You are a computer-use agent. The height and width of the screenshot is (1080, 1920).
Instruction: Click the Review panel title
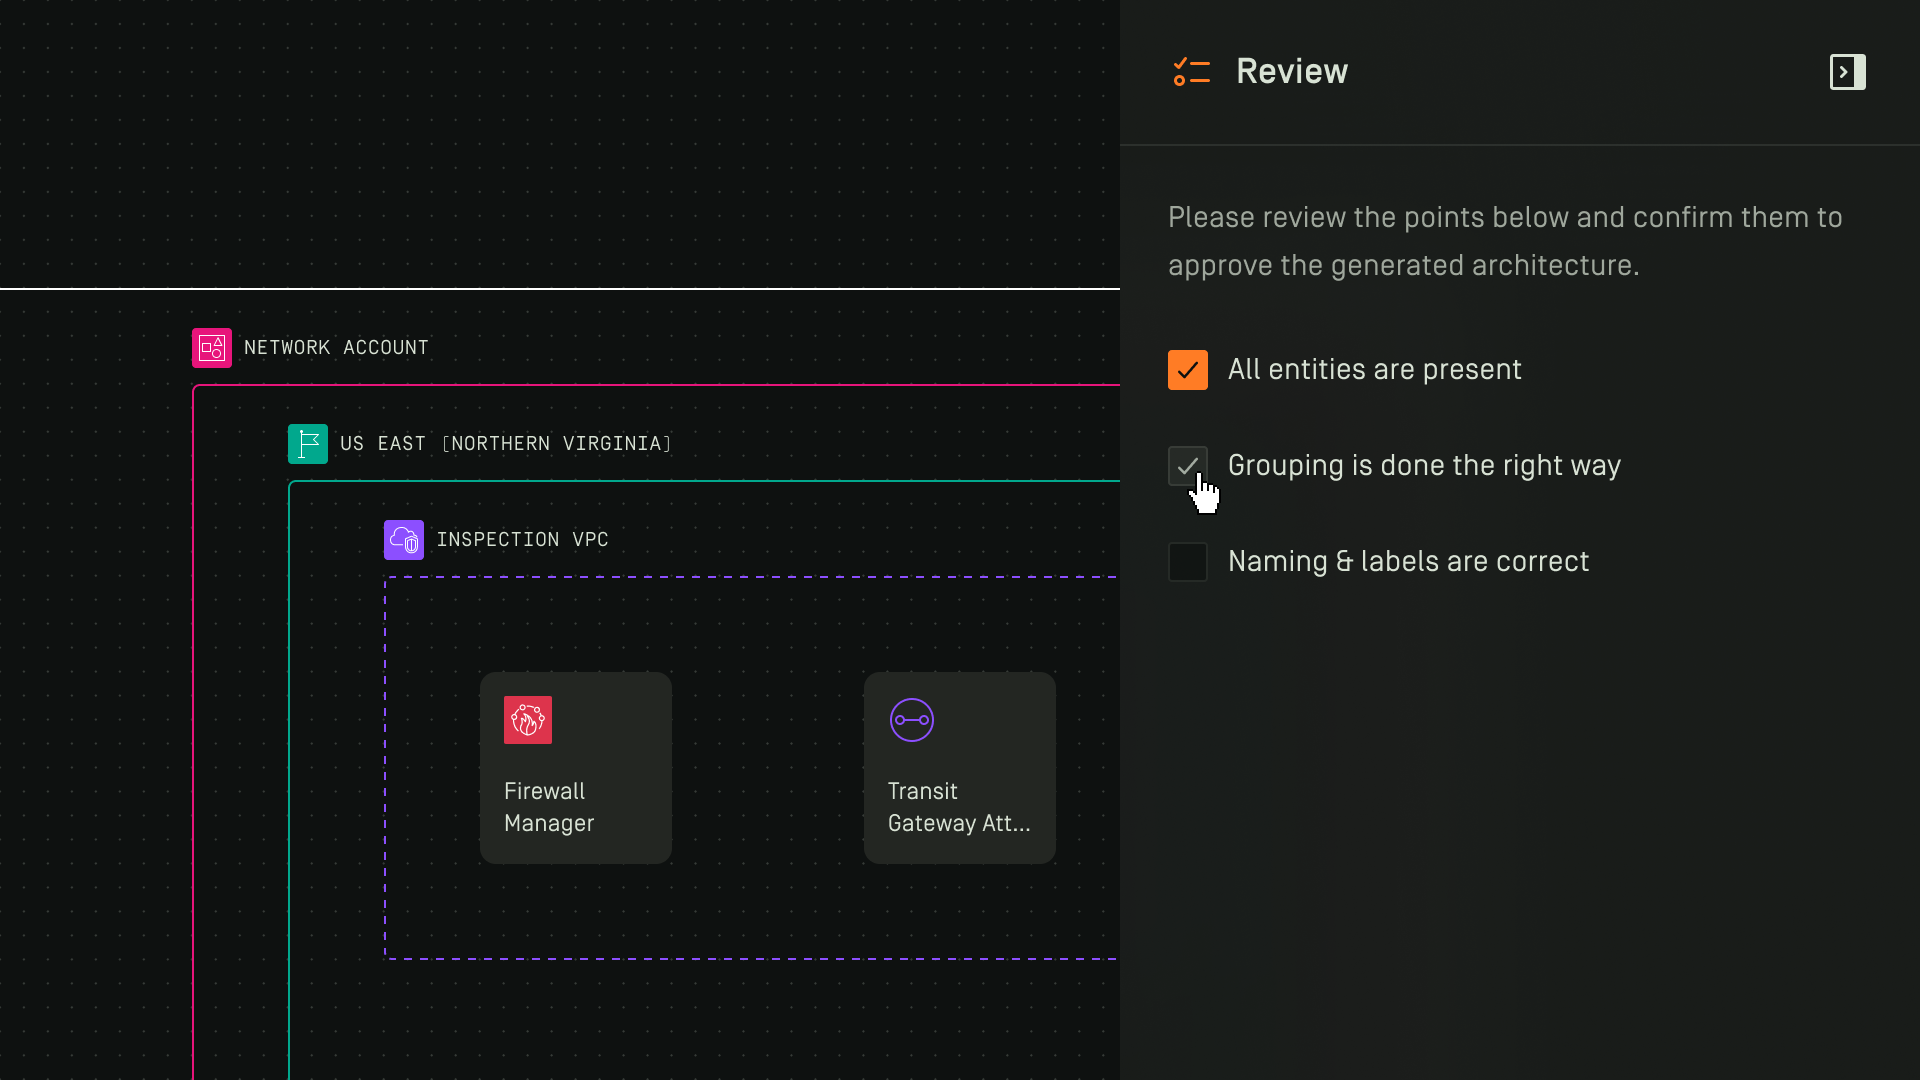point(1291,72)
